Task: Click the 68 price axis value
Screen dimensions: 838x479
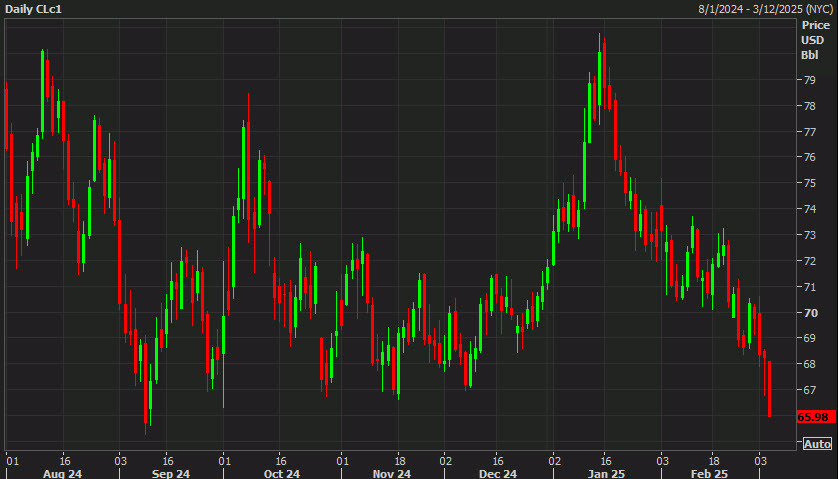Action: click(x=809, y=364)
